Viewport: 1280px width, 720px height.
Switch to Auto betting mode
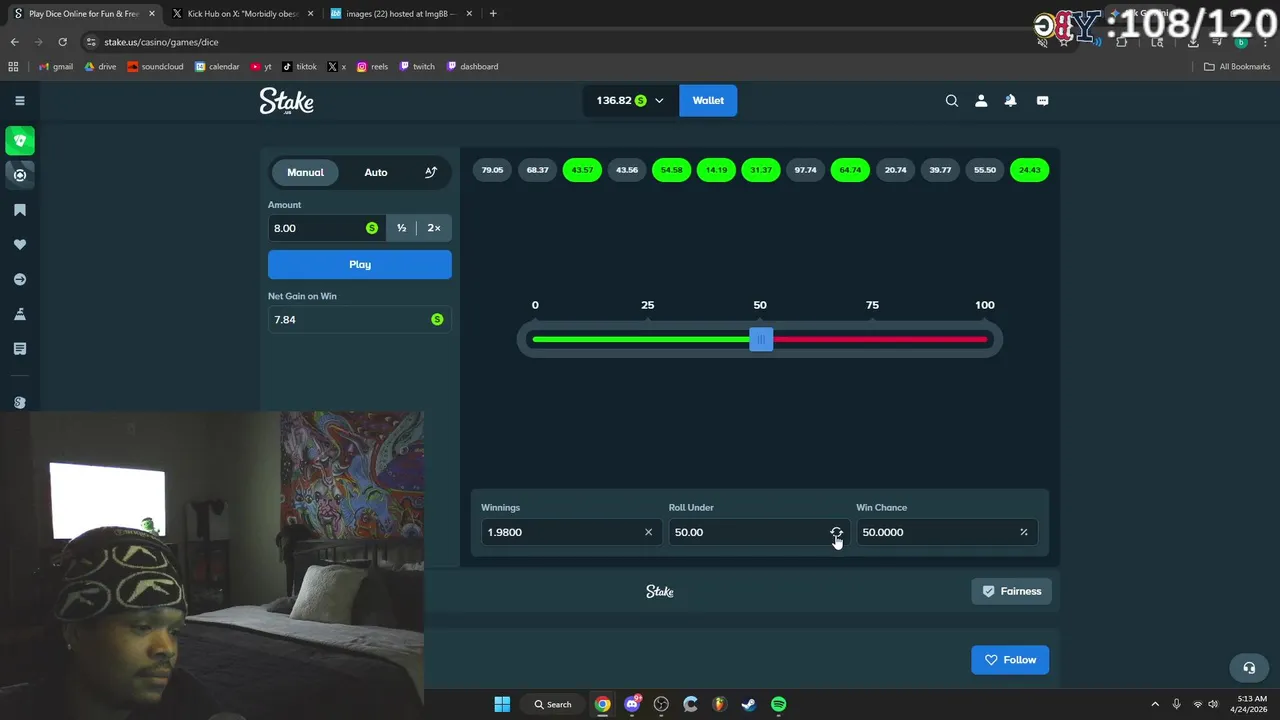tap(376, 172)
